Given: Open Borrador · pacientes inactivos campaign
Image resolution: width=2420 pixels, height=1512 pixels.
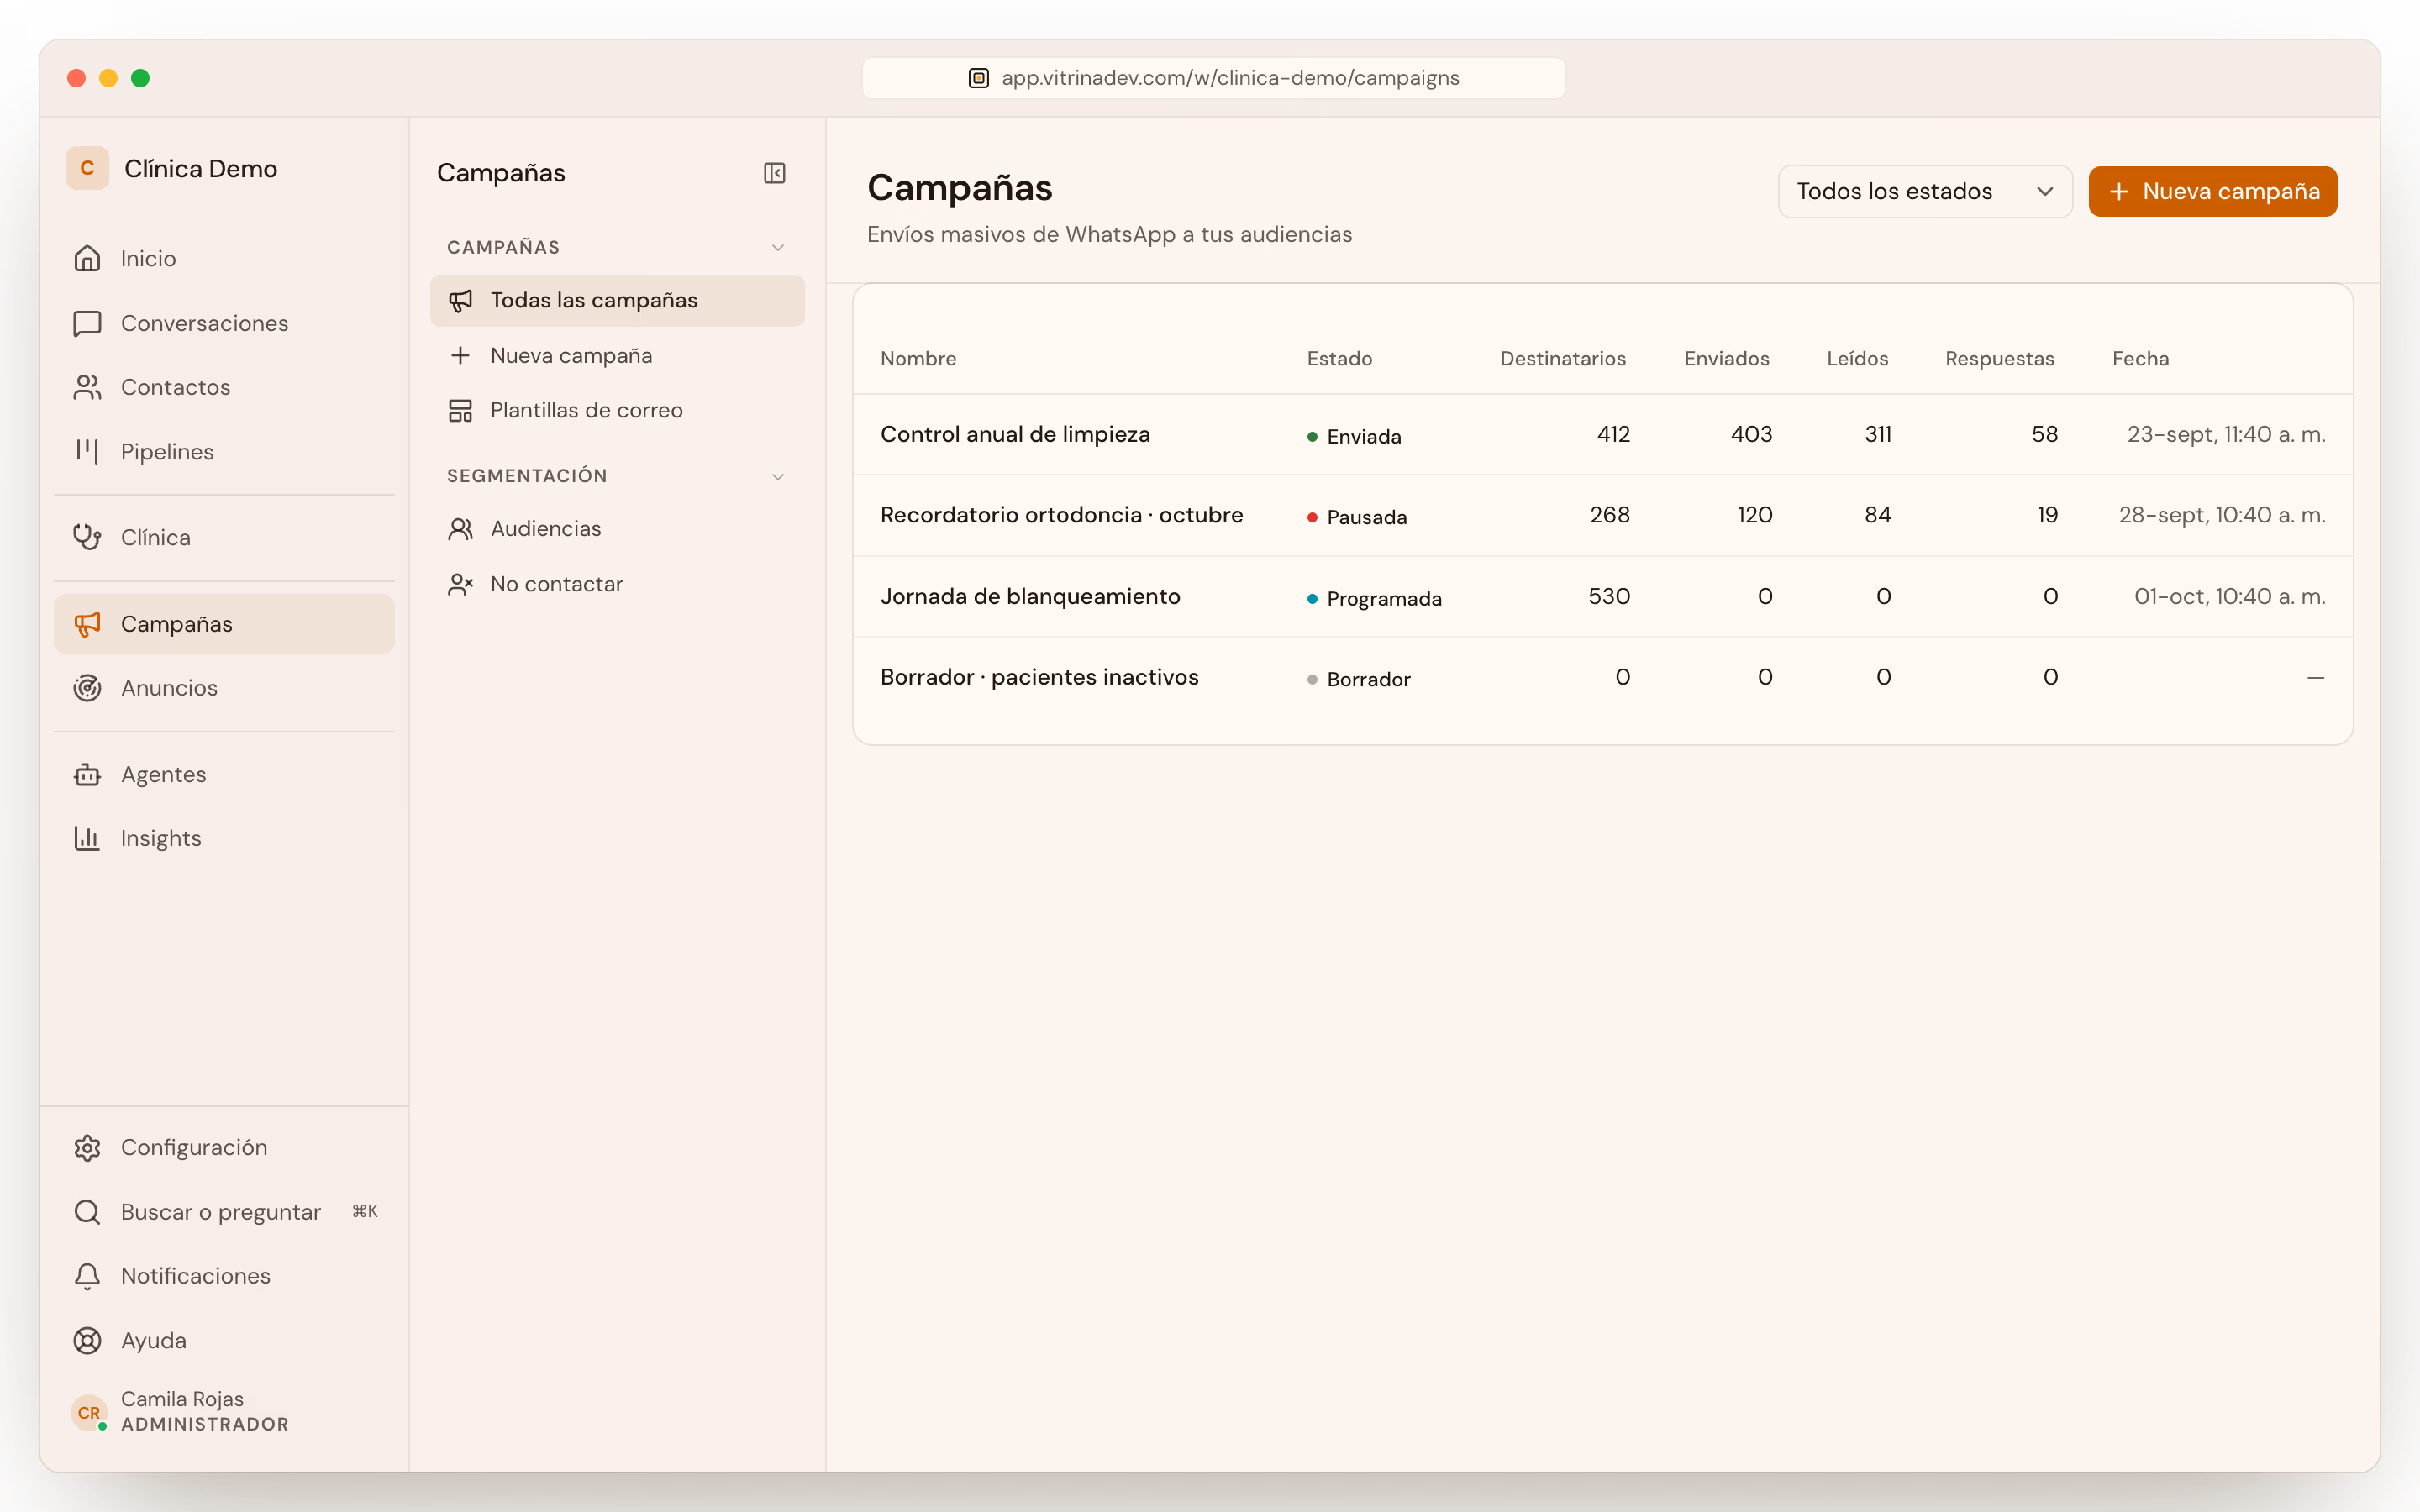Looking at the screenshot, I should [x=1039, y=677].
